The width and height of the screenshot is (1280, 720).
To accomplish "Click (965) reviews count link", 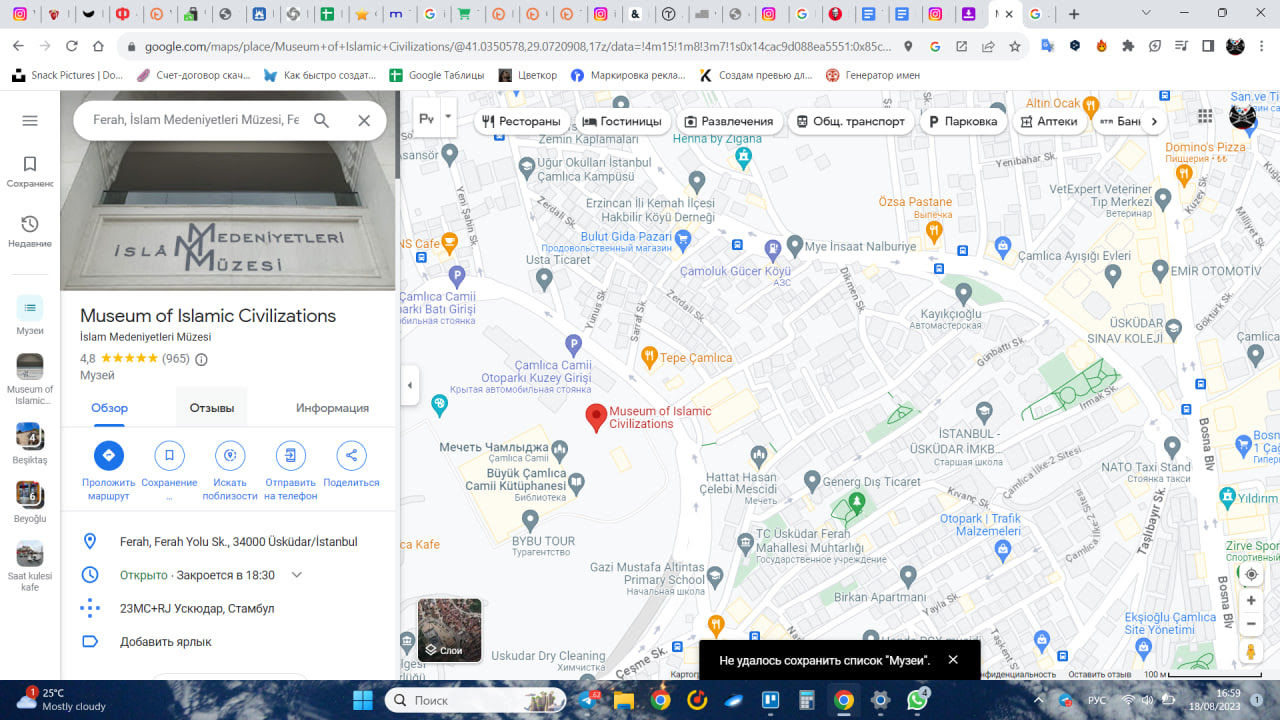I will click(x=176, y=359).
